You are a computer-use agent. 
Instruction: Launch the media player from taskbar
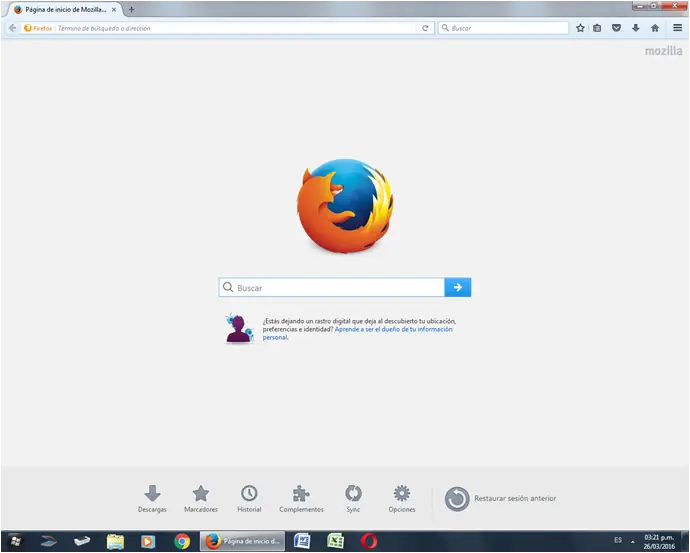coord(148,541)
